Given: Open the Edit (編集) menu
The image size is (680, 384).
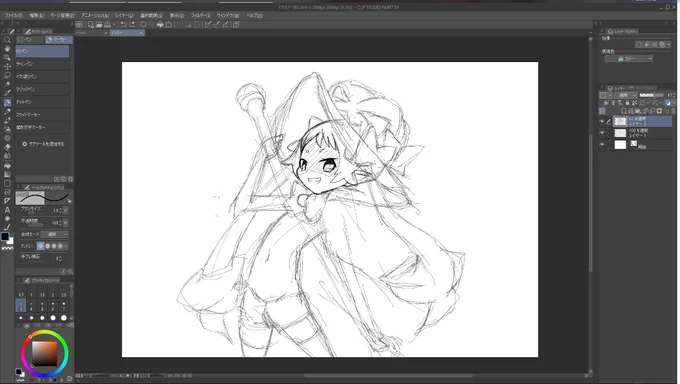Looking at the screenshot, I should [x=36, y=16].
